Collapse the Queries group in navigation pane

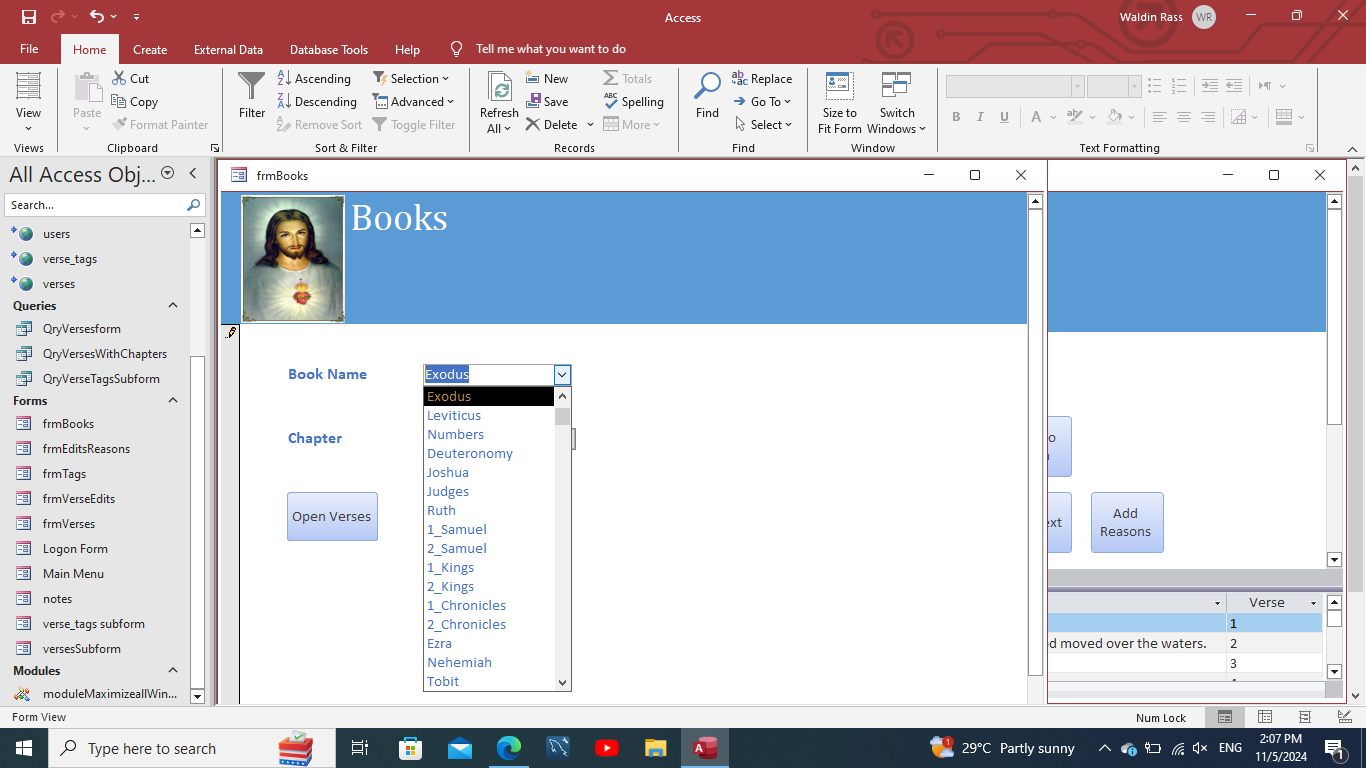coord(172,306)
